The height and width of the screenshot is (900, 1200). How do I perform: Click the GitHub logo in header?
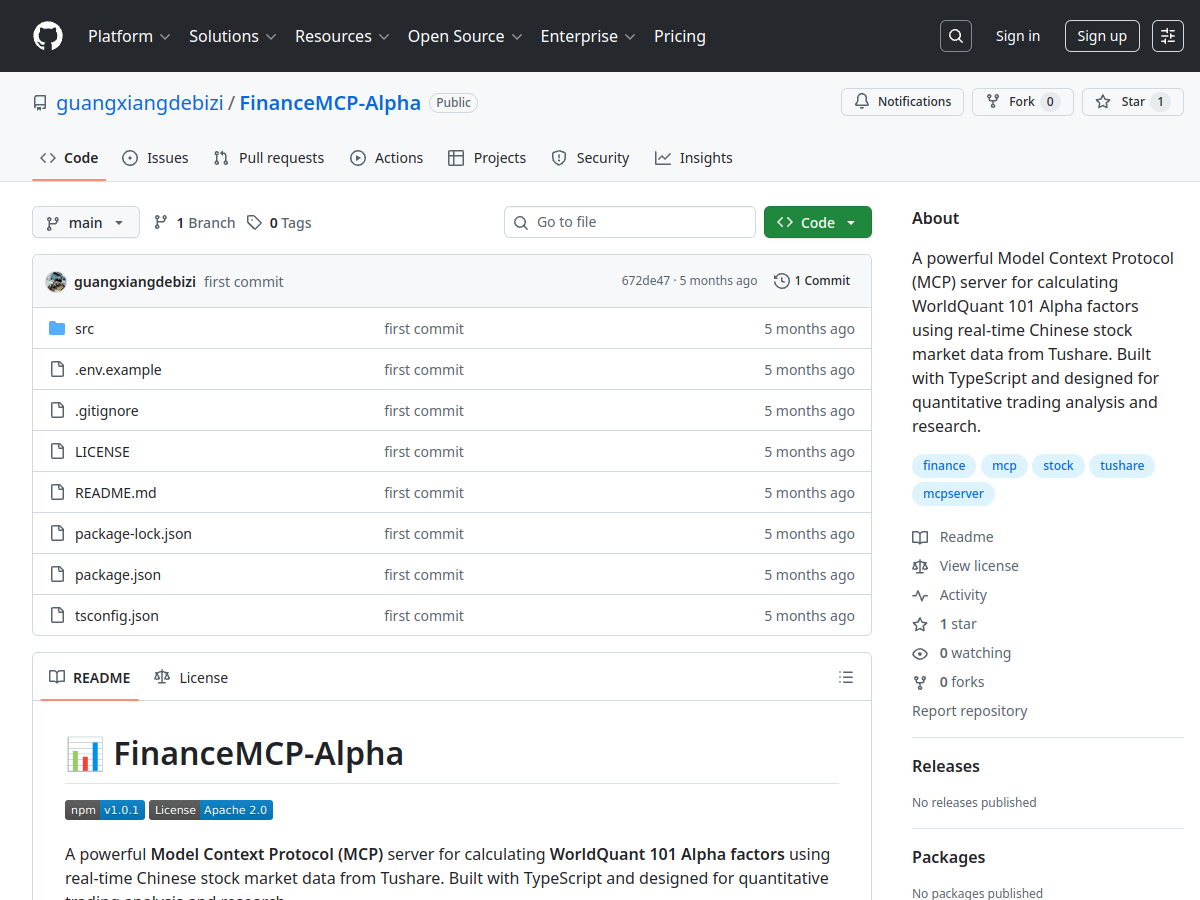click(48, 36)
